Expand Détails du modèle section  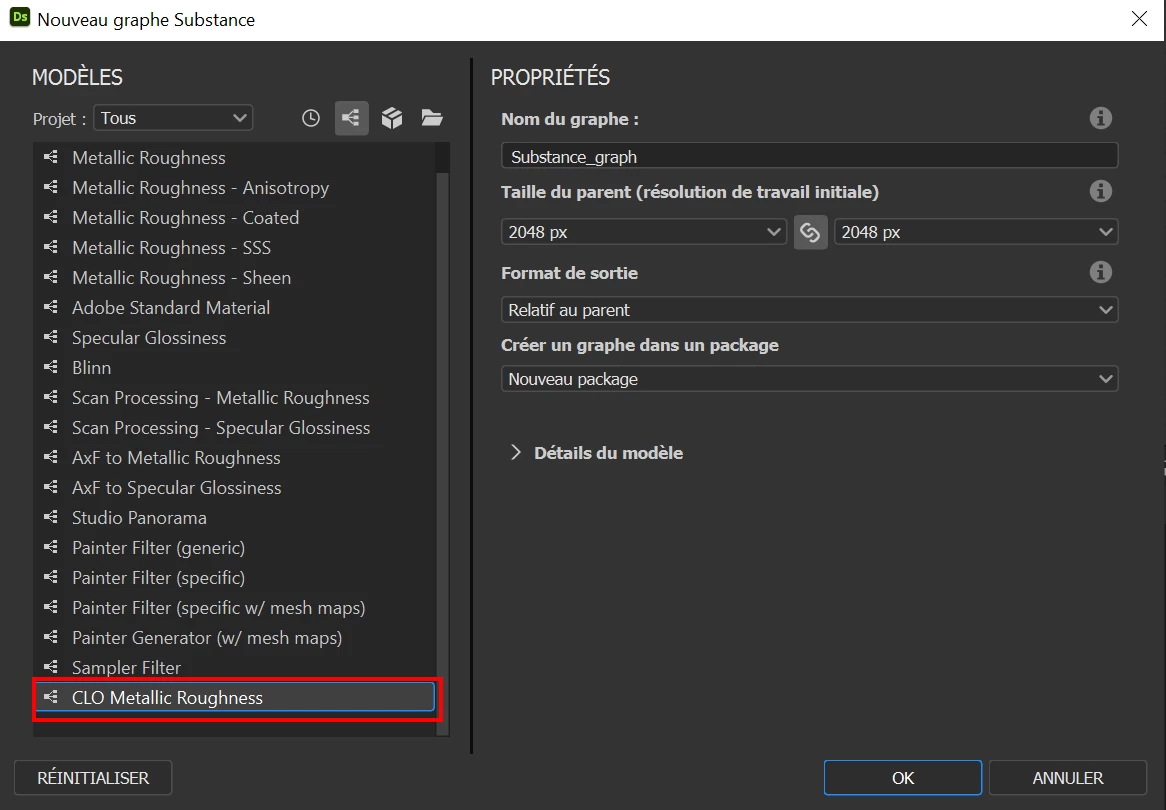click(597, 453)
